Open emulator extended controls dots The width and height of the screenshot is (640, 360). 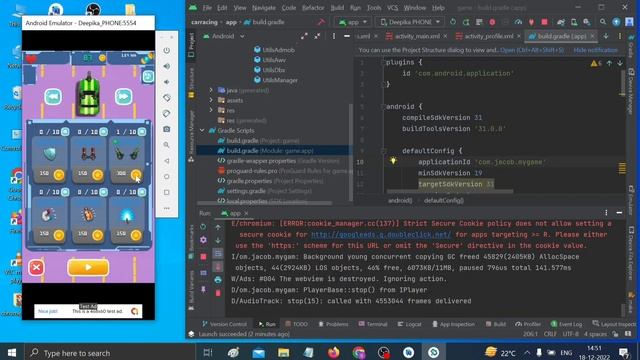167,208
